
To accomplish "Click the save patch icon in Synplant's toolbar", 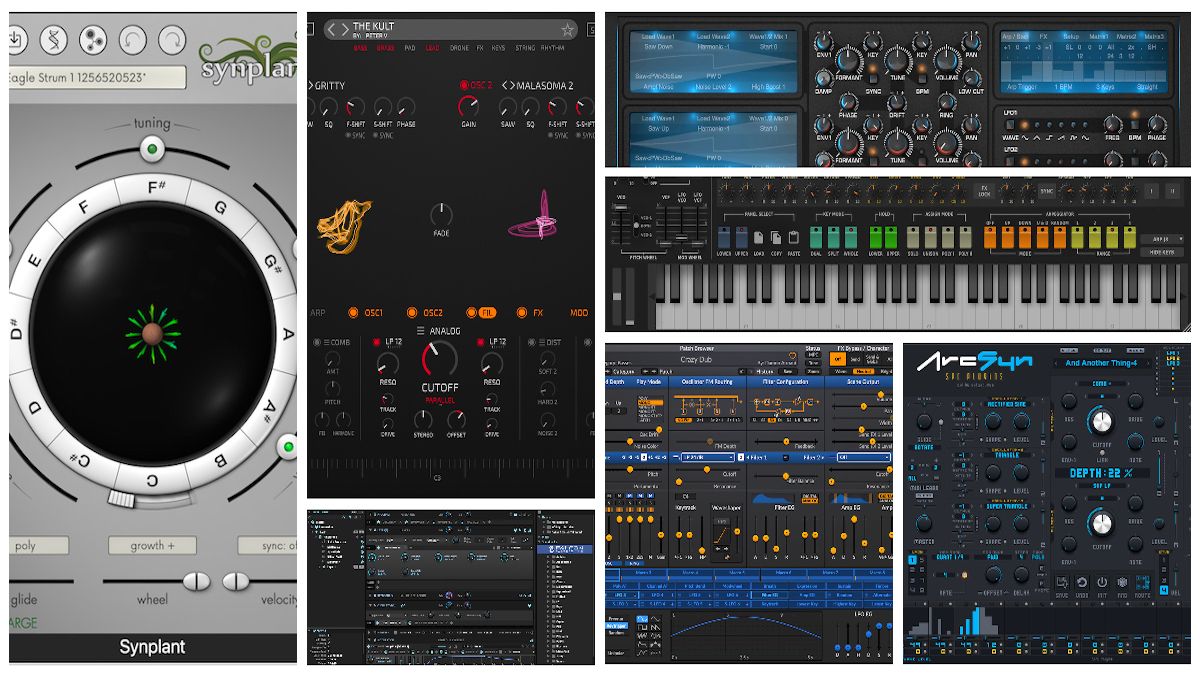I will coord(15,42).
